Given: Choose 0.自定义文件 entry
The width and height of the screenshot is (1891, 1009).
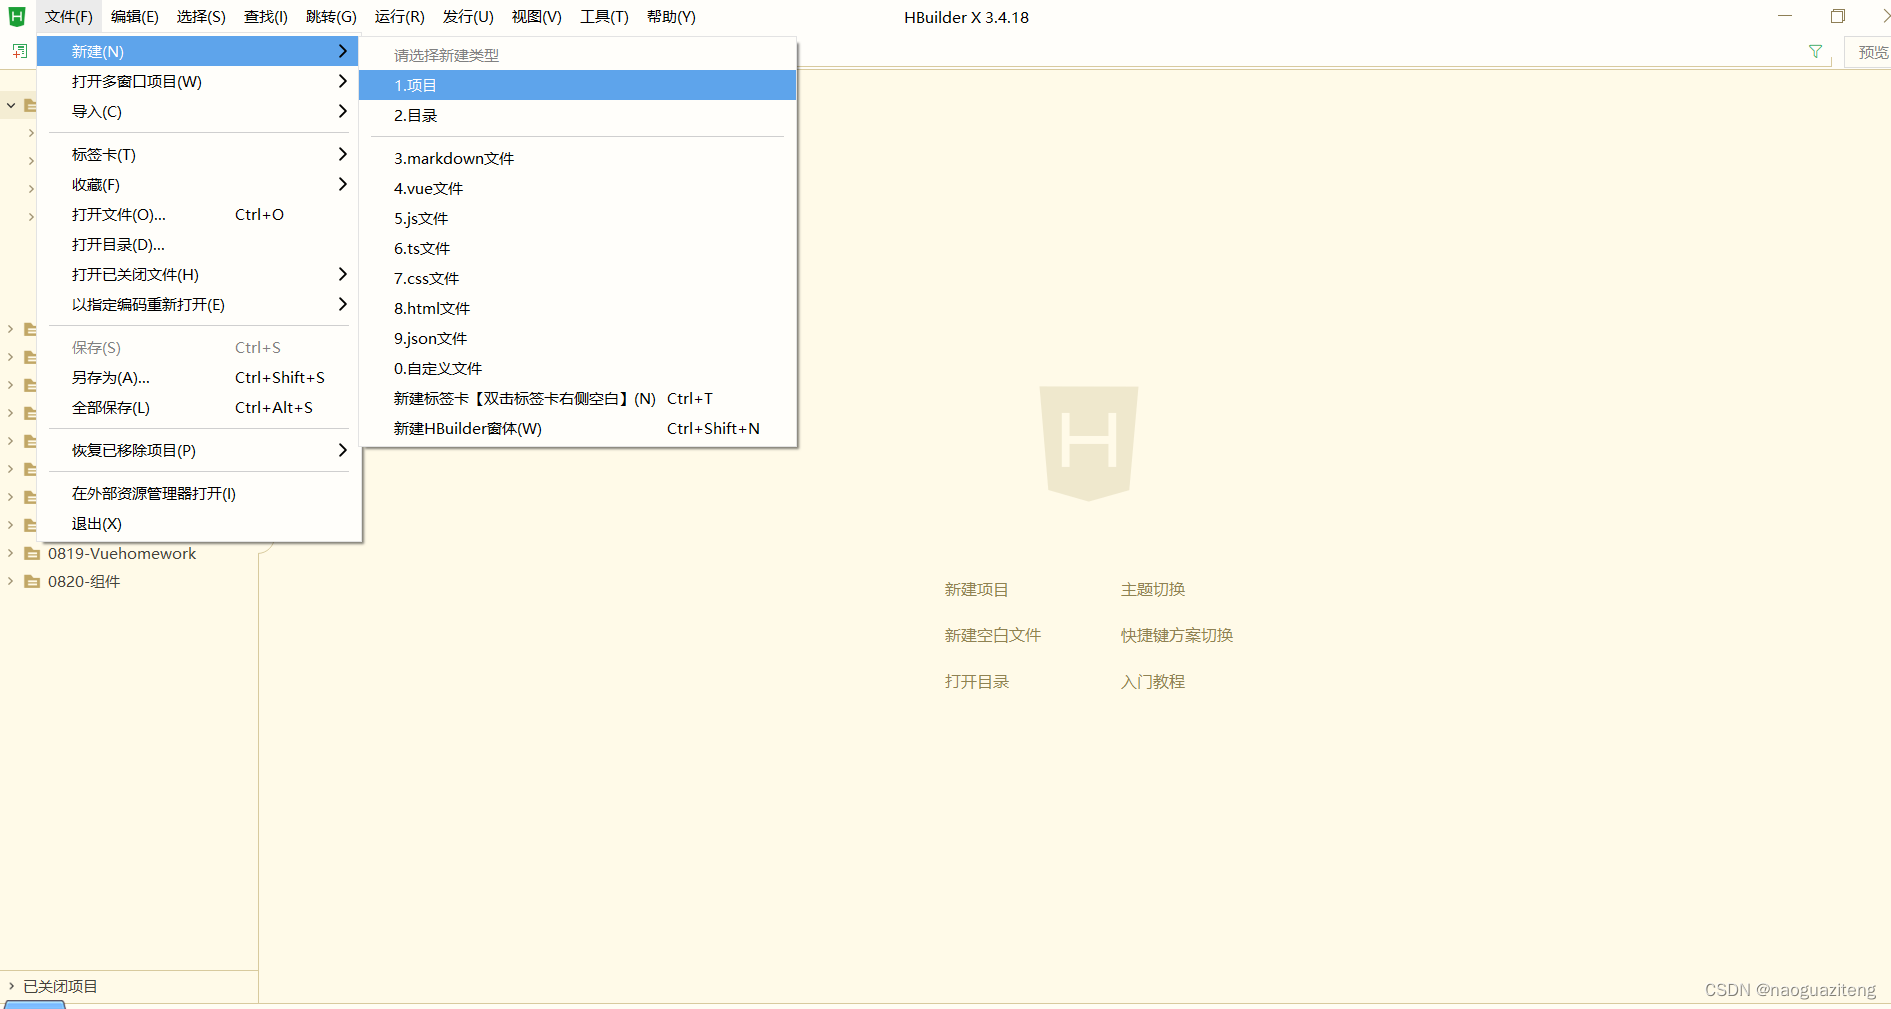Looking at the screenshot, I should click(577, 368).
